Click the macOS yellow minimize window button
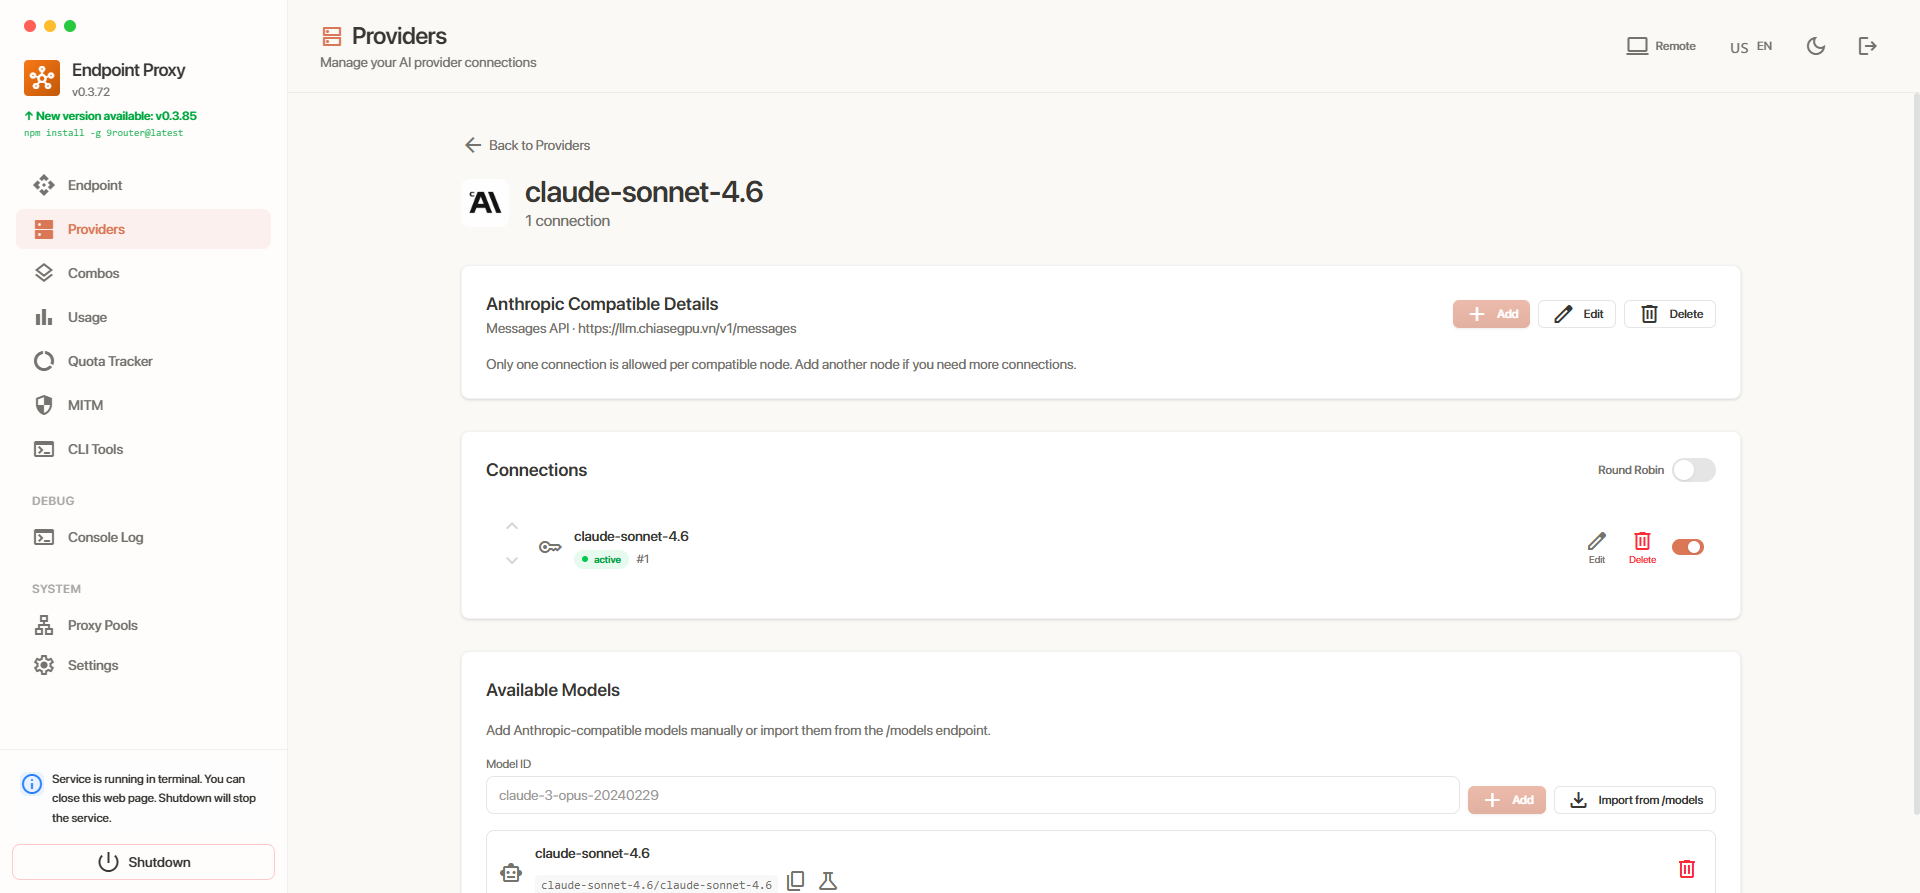 [x=50, y=26]
